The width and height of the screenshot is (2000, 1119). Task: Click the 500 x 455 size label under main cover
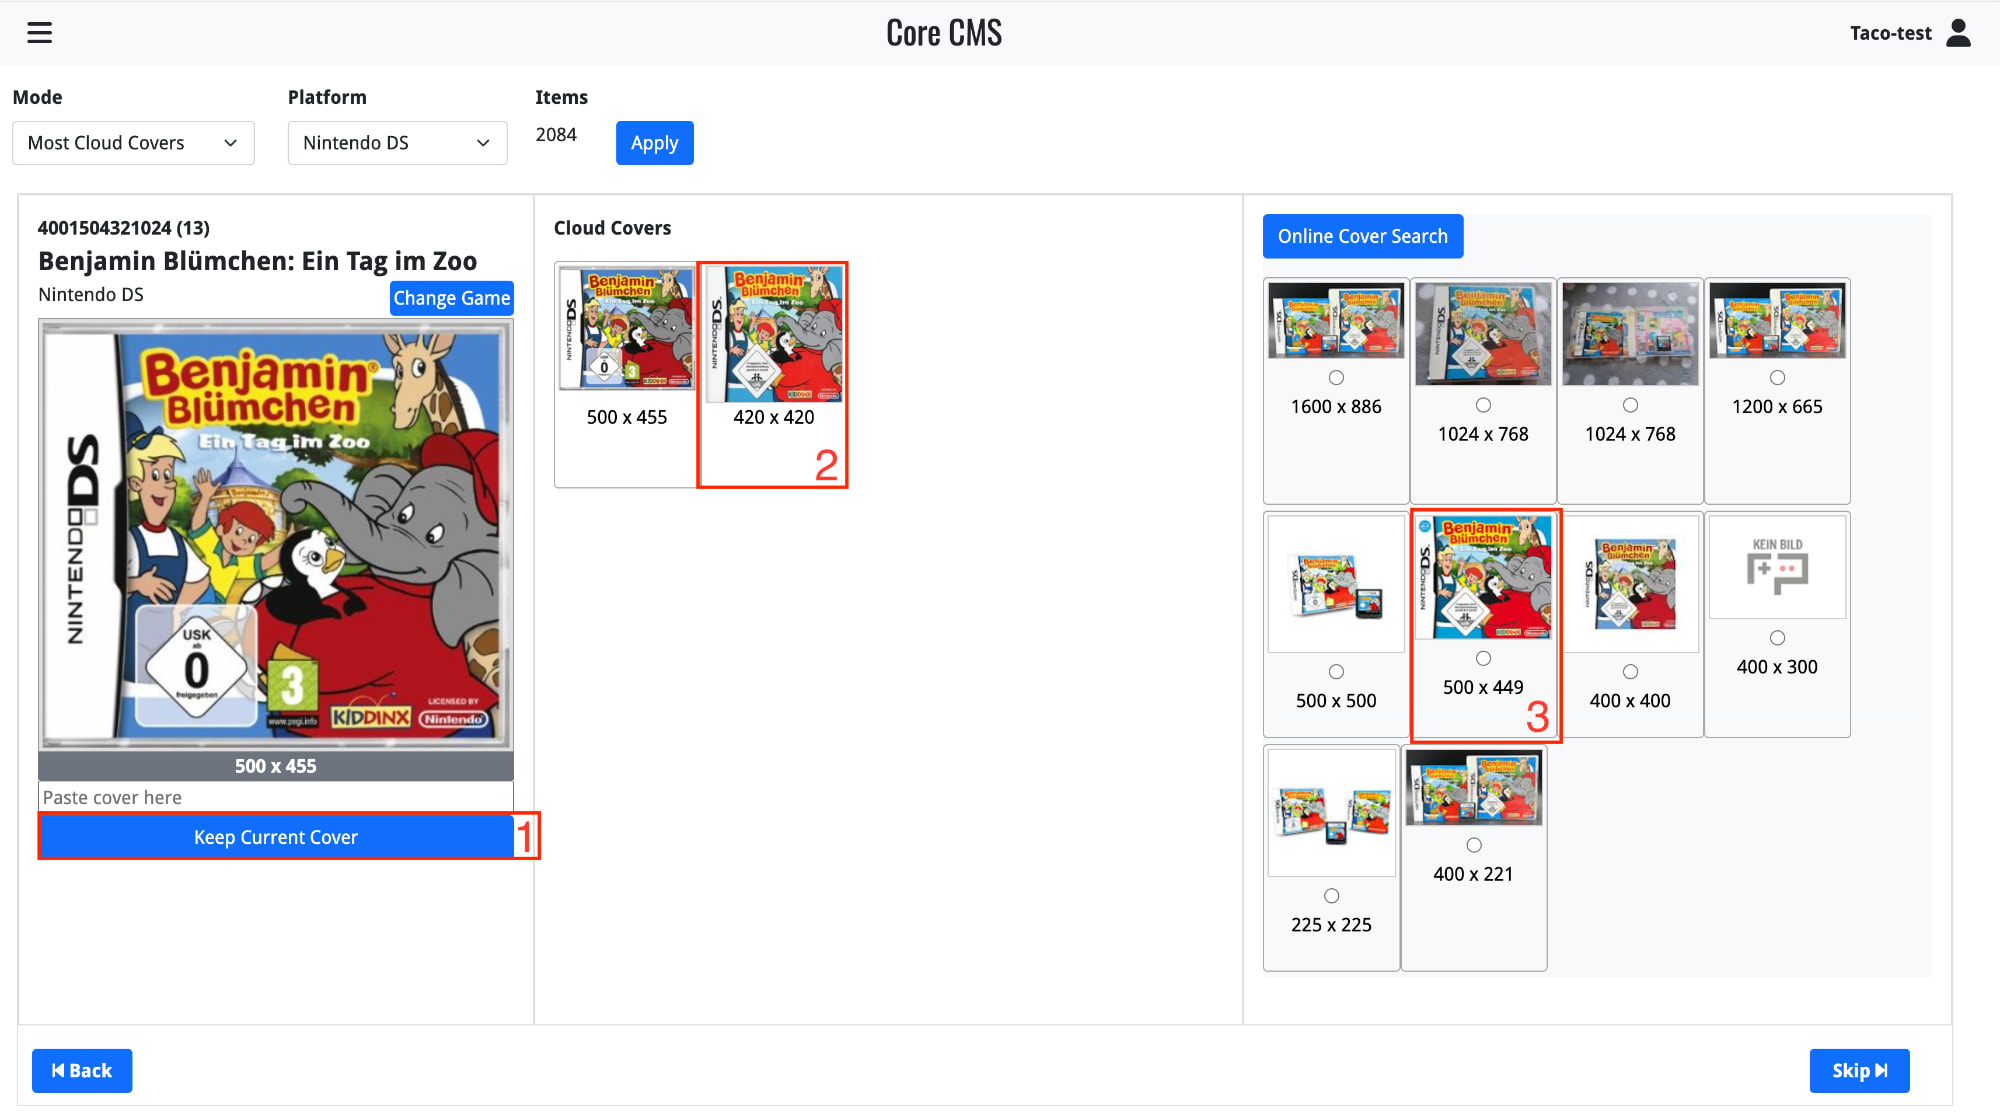(x=276, y=766)
